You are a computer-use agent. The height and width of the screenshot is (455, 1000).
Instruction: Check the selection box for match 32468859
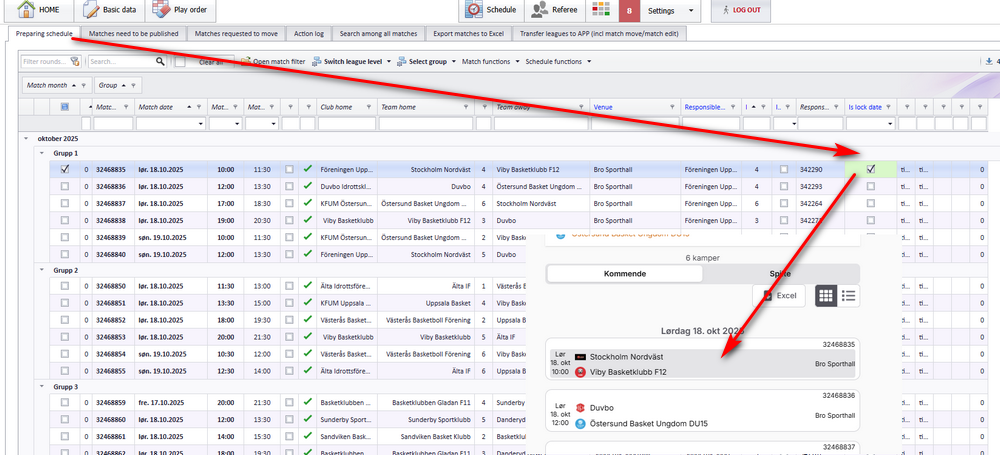pyautogui.click(x=64, y=403)
